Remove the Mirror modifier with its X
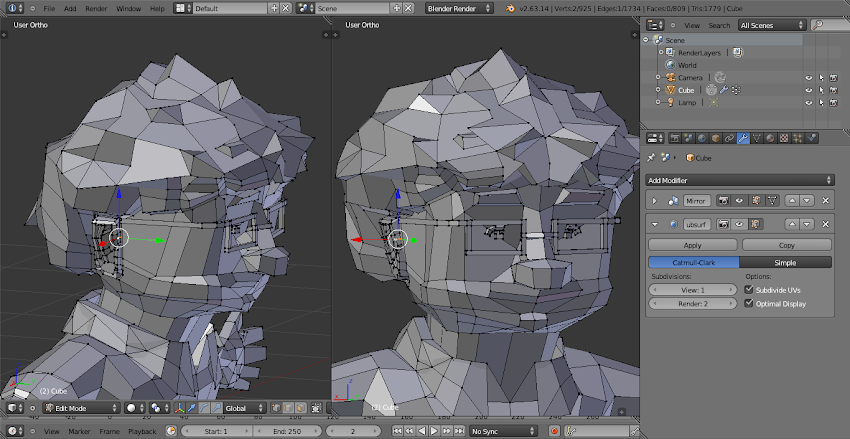This screenshot has height=439, width=850. point(826,201)
